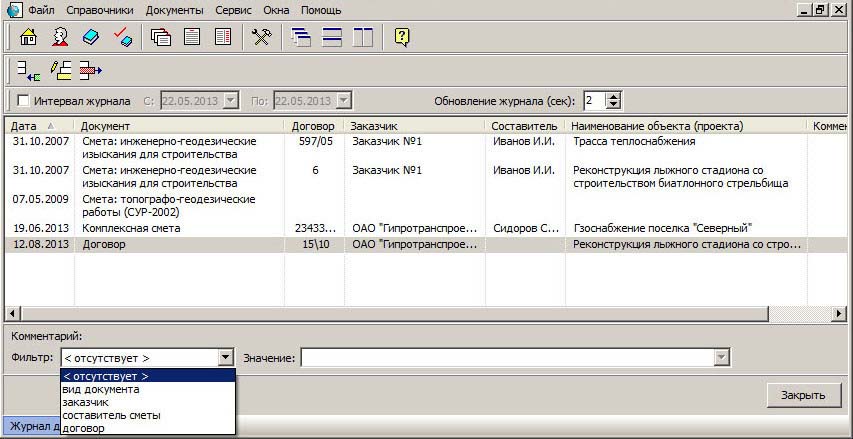Choose 'составитель сметы' filter option
853x439 pixels.
[x=148, y=416]
